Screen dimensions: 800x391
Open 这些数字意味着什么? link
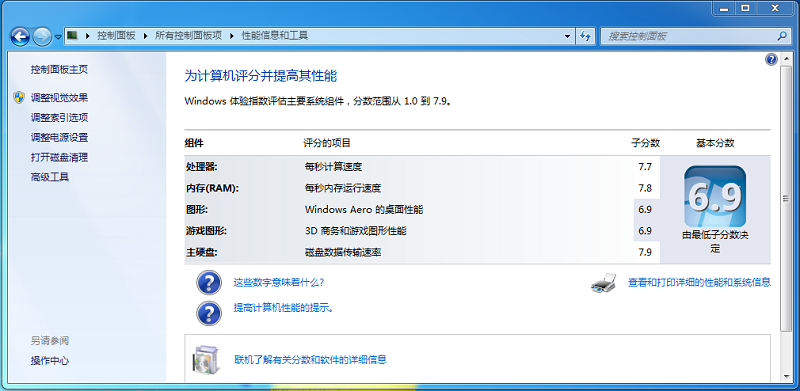coord(279,282)
